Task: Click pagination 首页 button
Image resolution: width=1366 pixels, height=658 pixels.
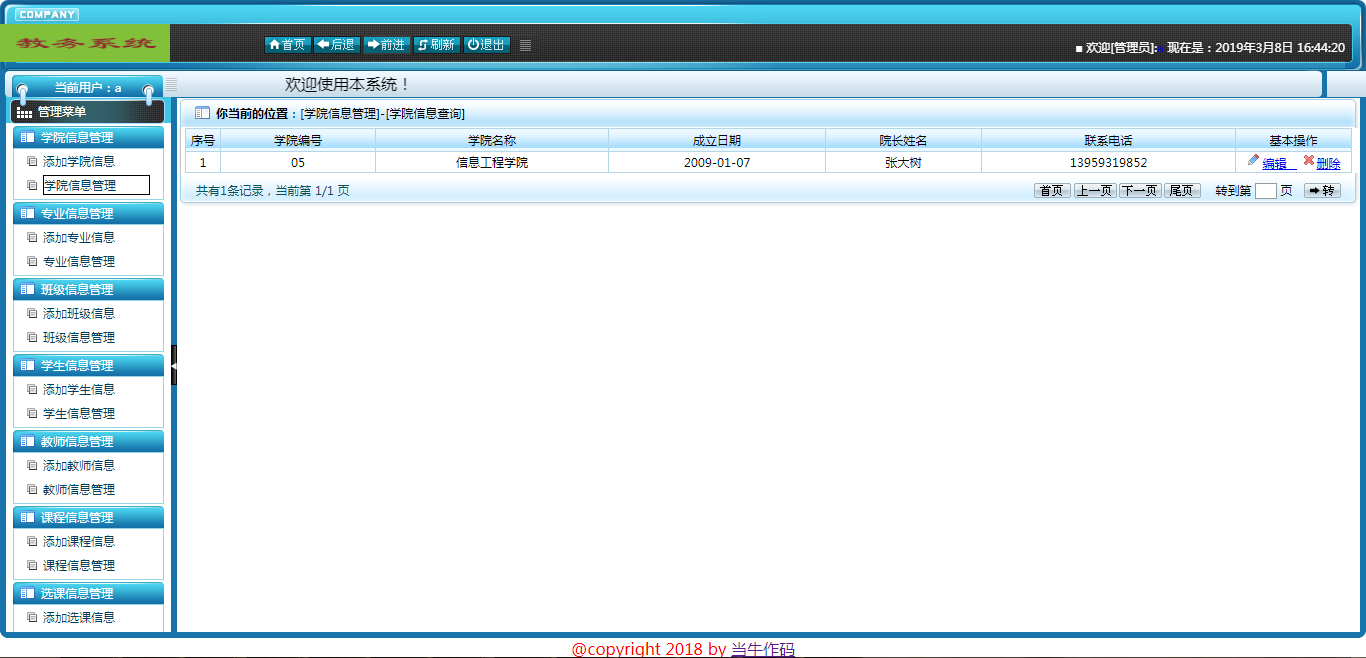Action: point(1052,190)
